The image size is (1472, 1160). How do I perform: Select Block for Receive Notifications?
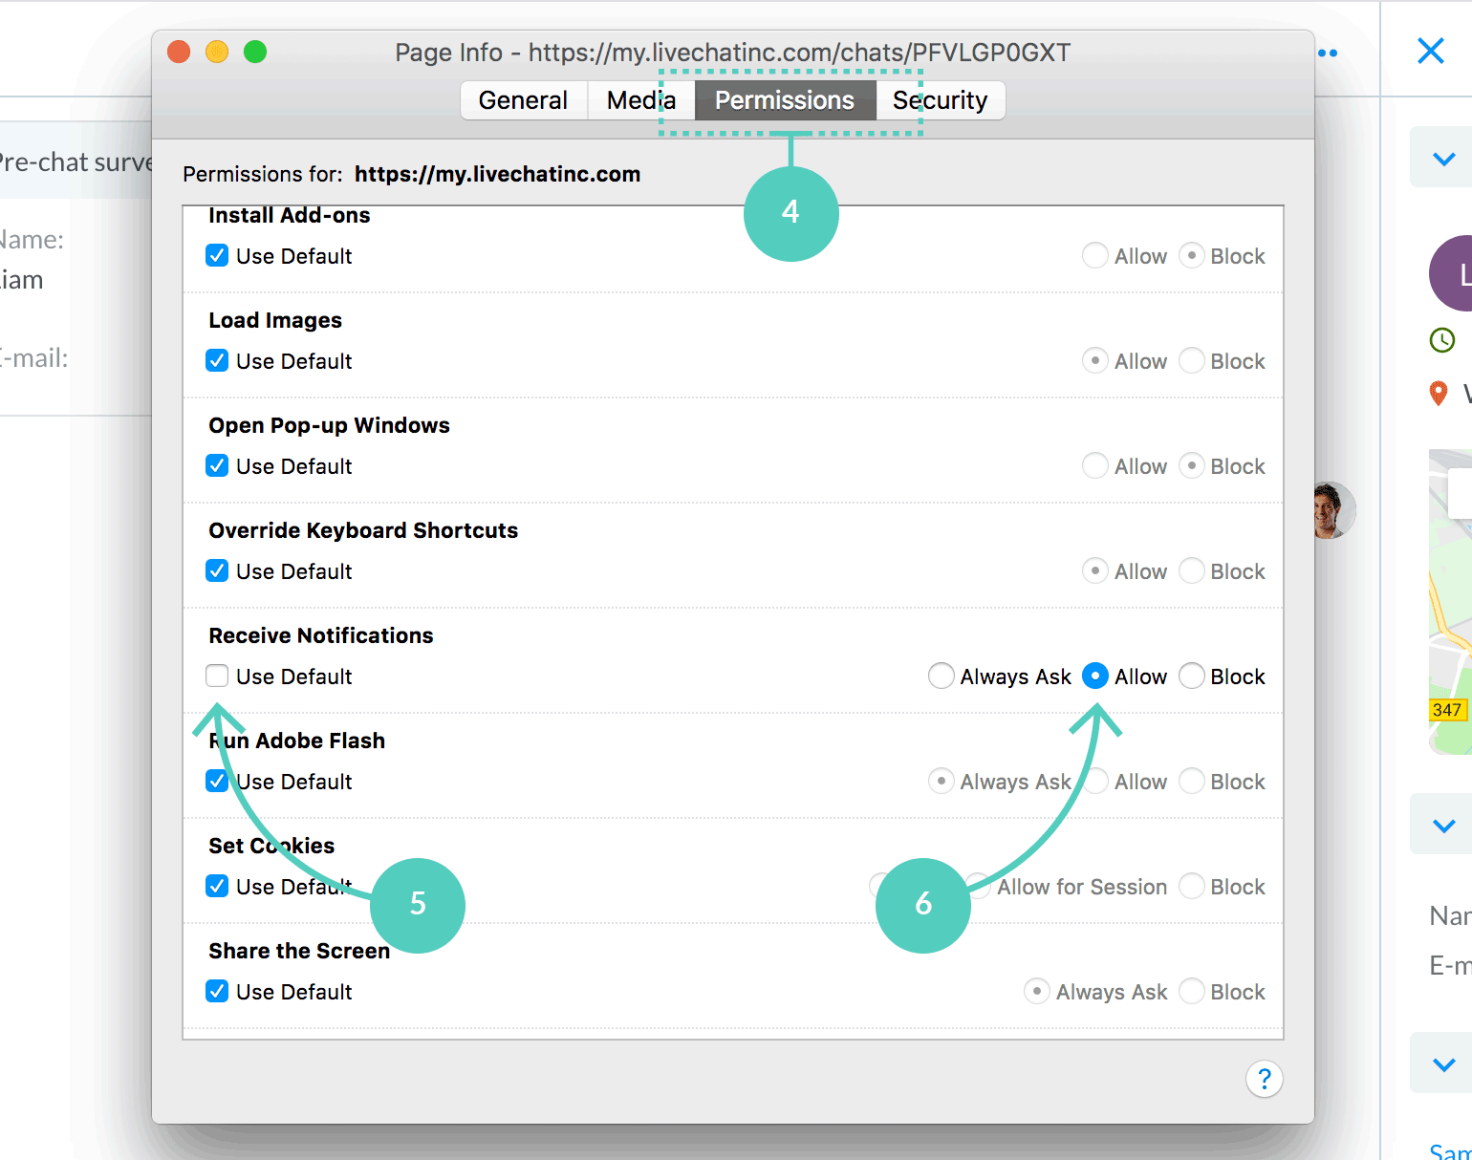[1191, 676]
